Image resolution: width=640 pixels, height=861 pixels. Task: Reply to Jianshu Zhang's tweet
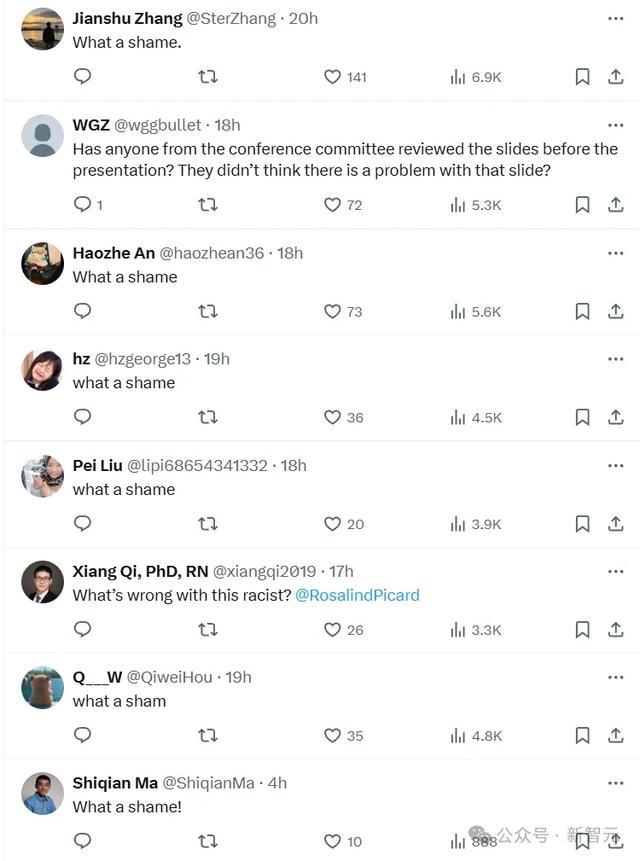[x=82, y=76]
